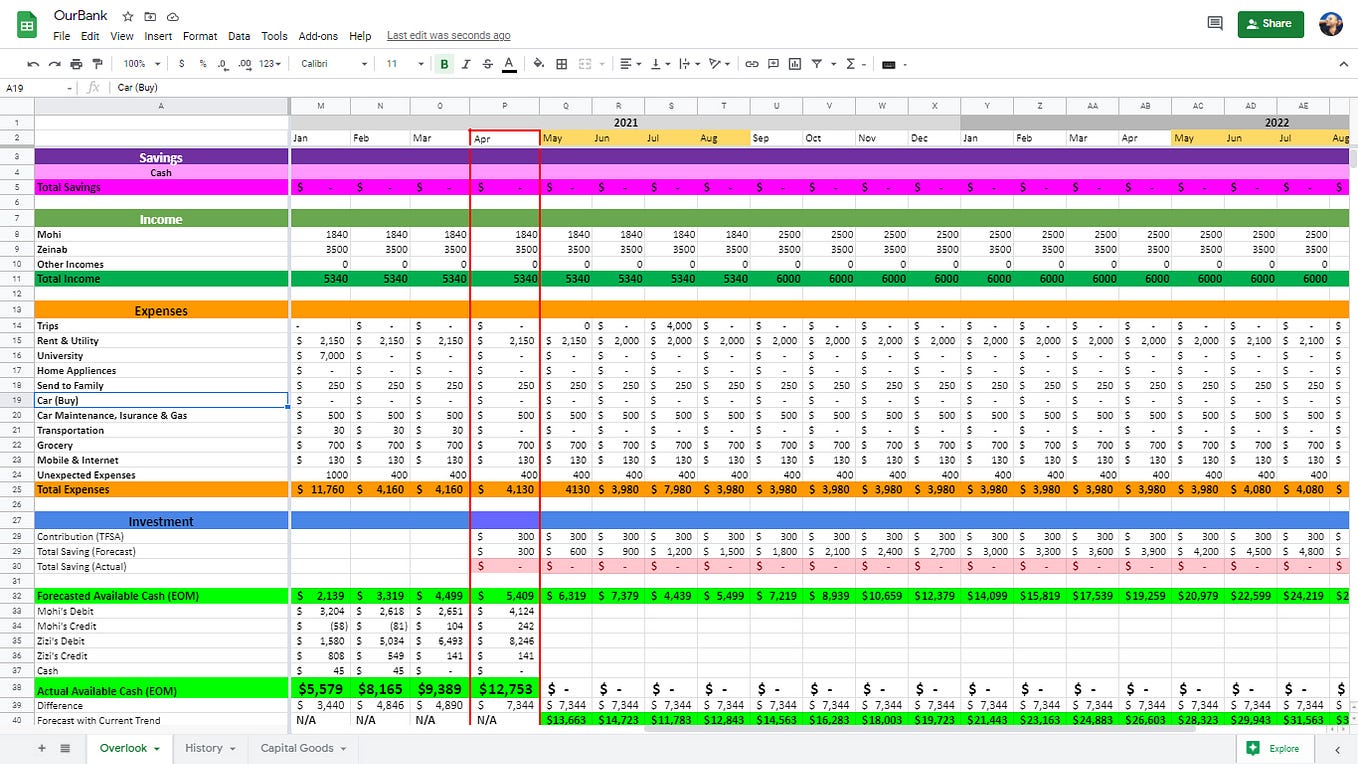Click the cloud document status icon
The image size is (1358, 764).
tap(173, 17)
